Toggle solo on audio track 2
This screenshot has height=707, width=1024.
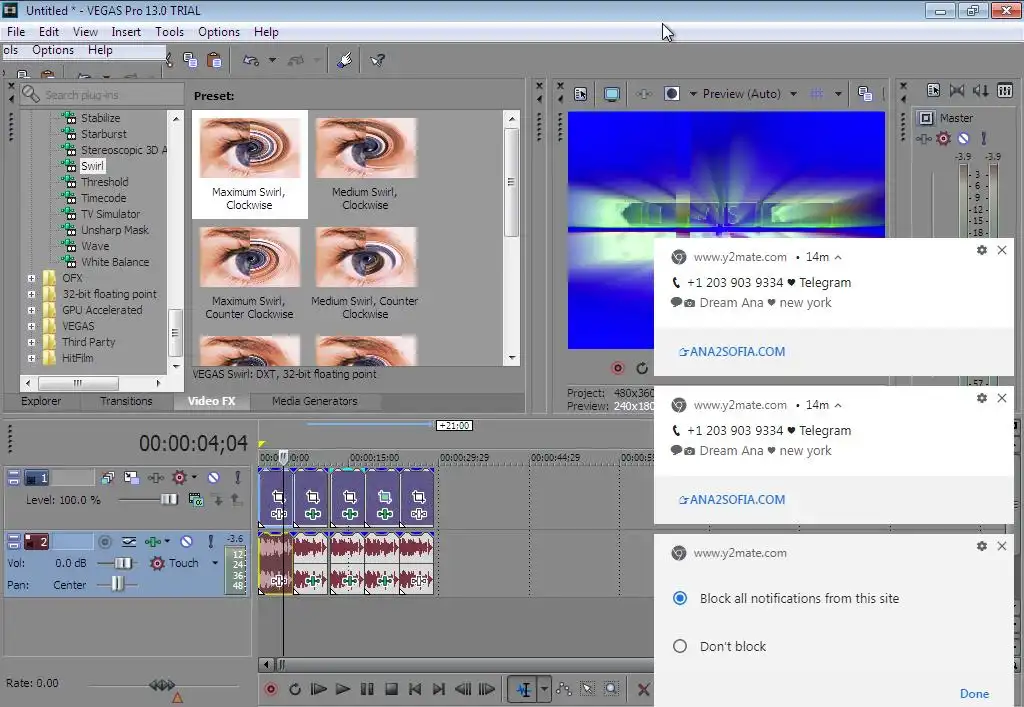[211, 541]
